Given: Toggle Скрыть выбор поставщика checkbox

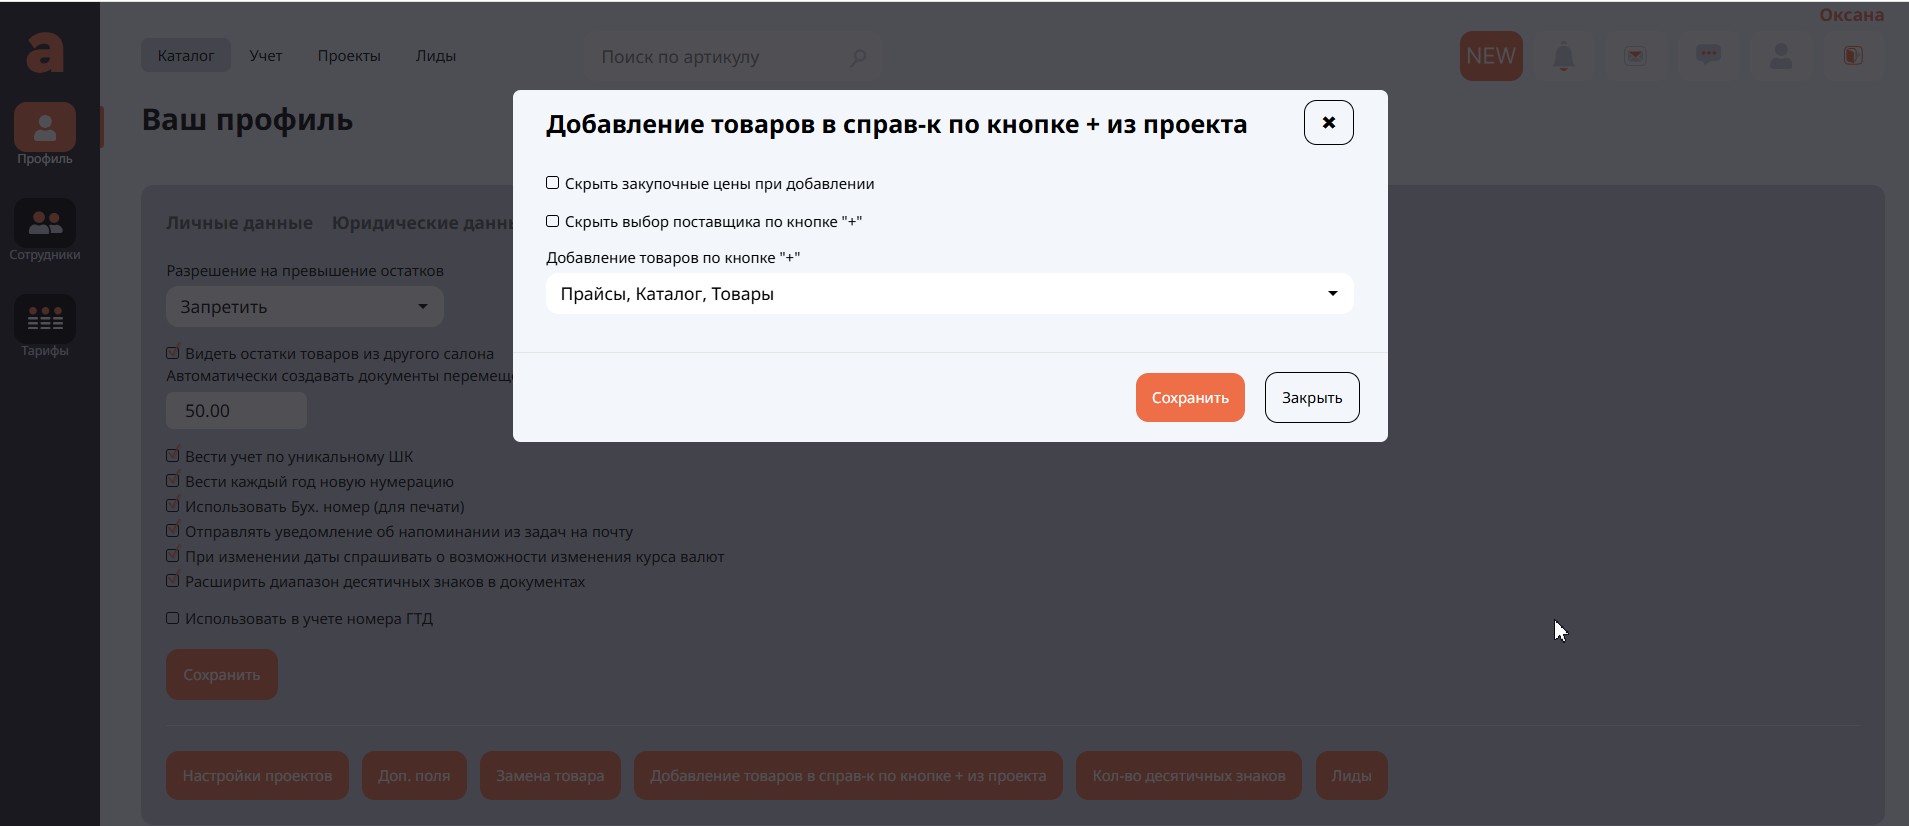Looking at the screenshot, I should point(553,221).
